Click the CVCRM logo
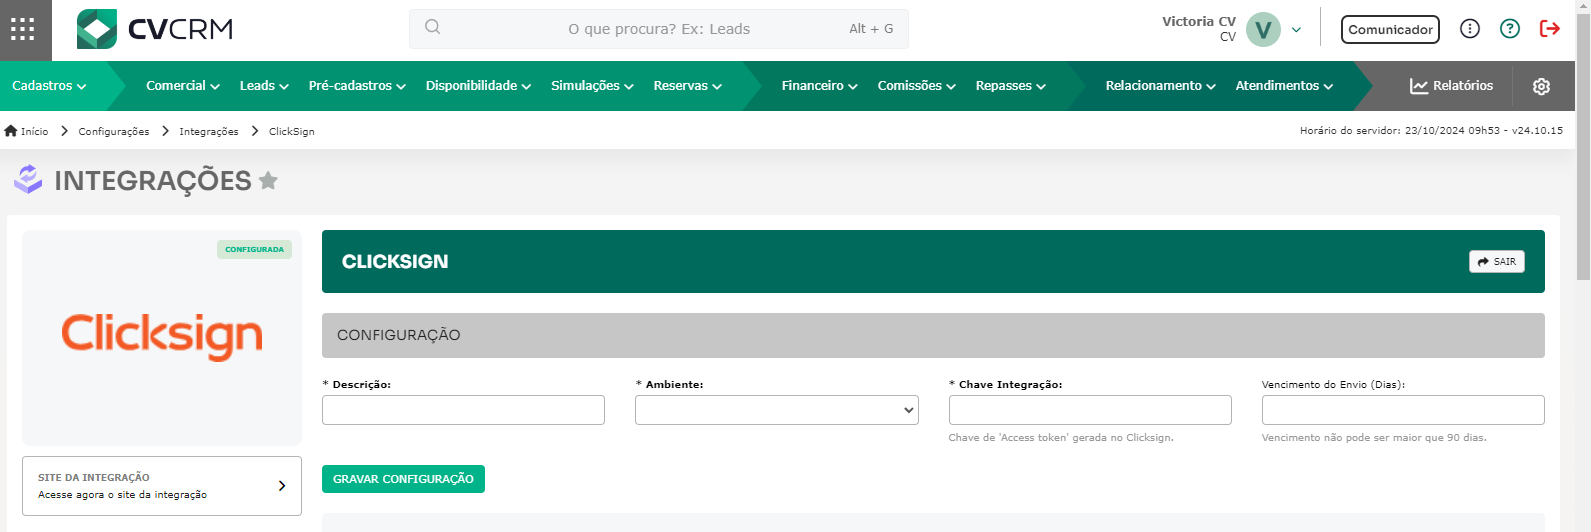This screenshot has height=532, width=1591. point(155,29)
